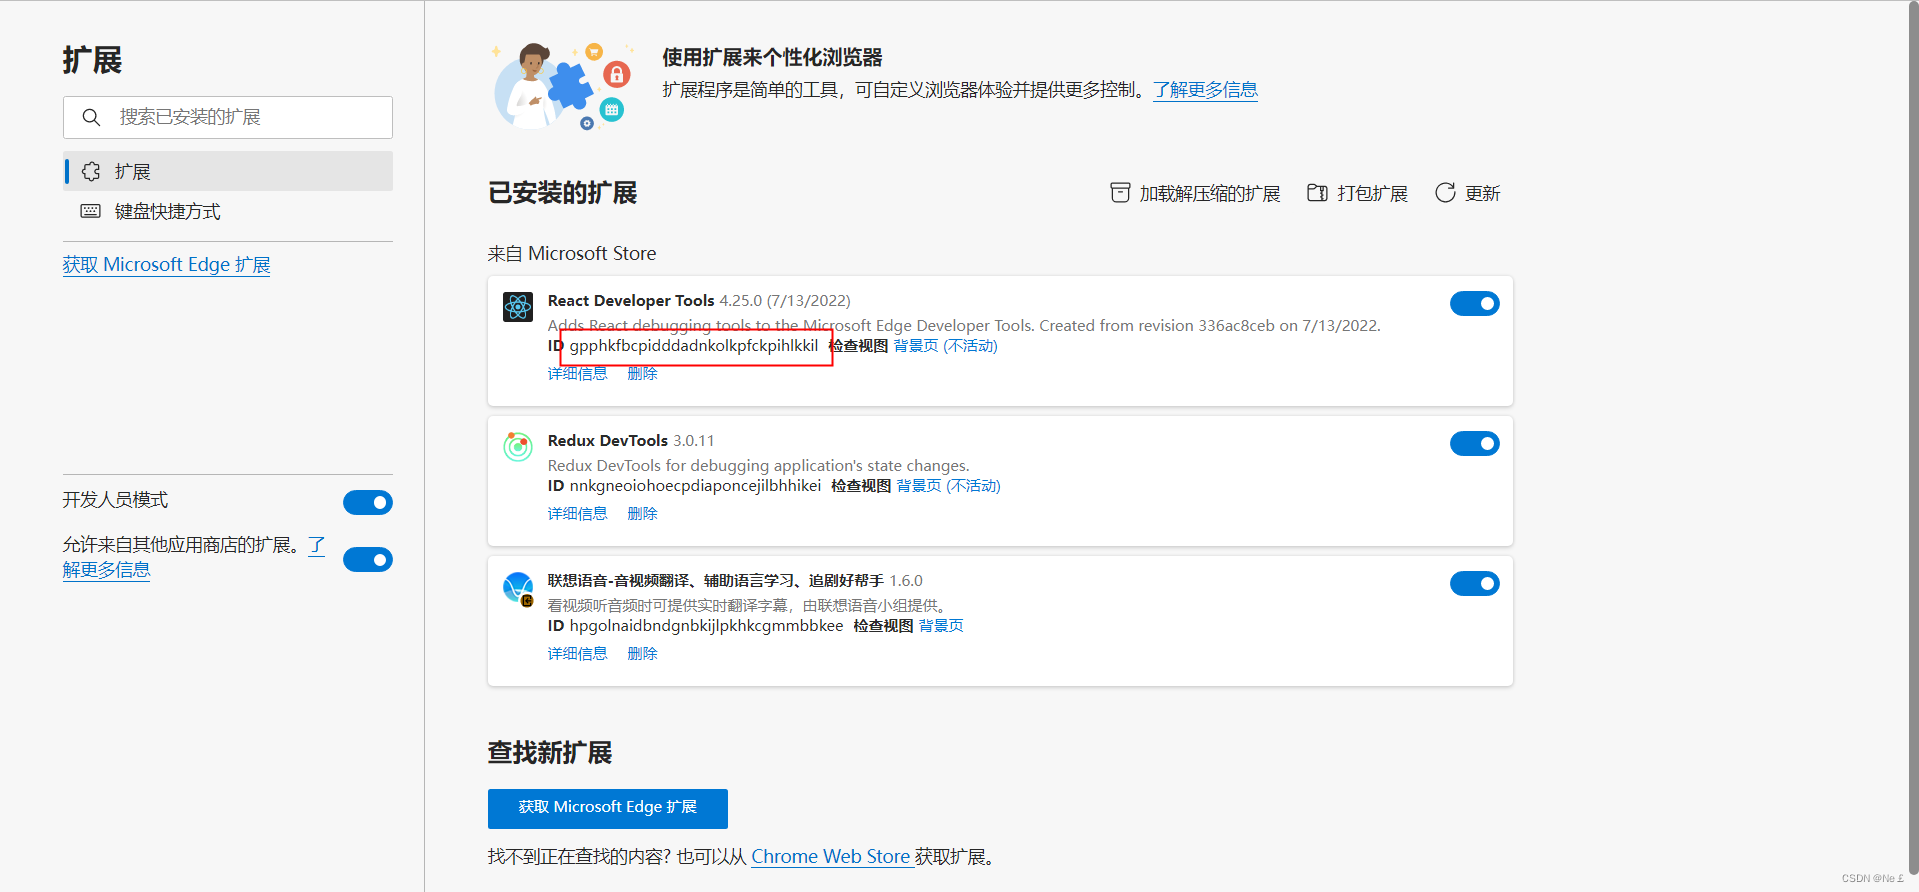The height and width of the screenshot is (892, 1919).
Task: Click Lenovo extension ID hpgolnaidbndgnbkijlpkhkcgmmbbkee
Action: coord(706,626)
